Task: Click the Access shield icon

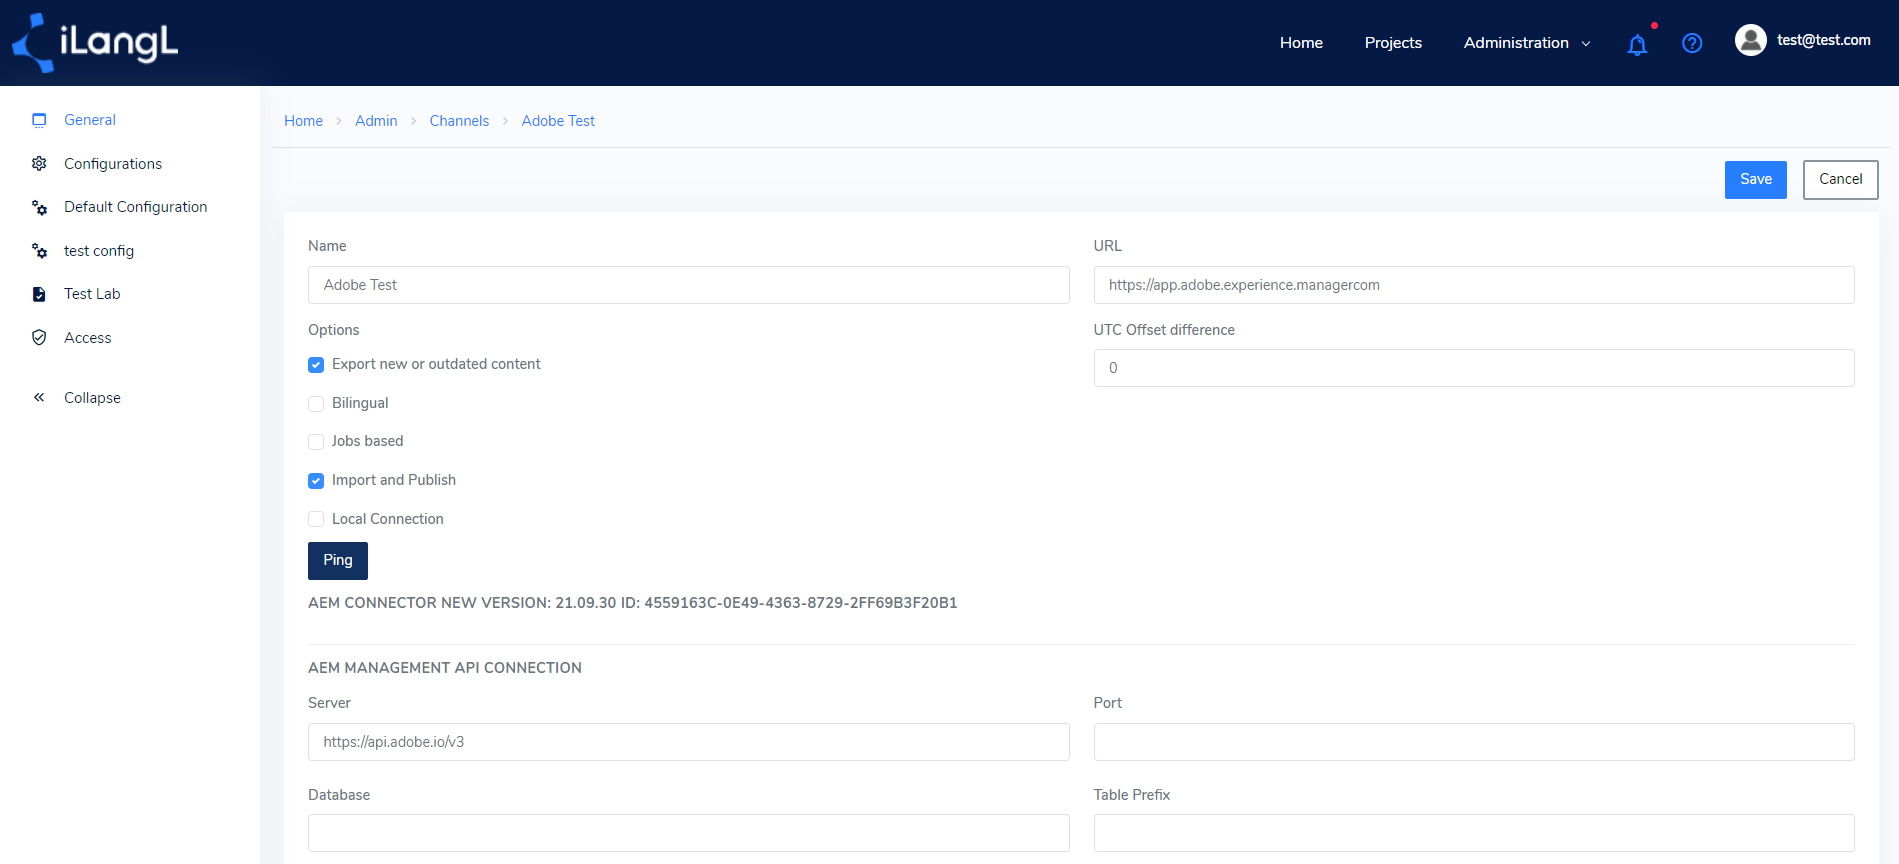Action: click(39, 337)
